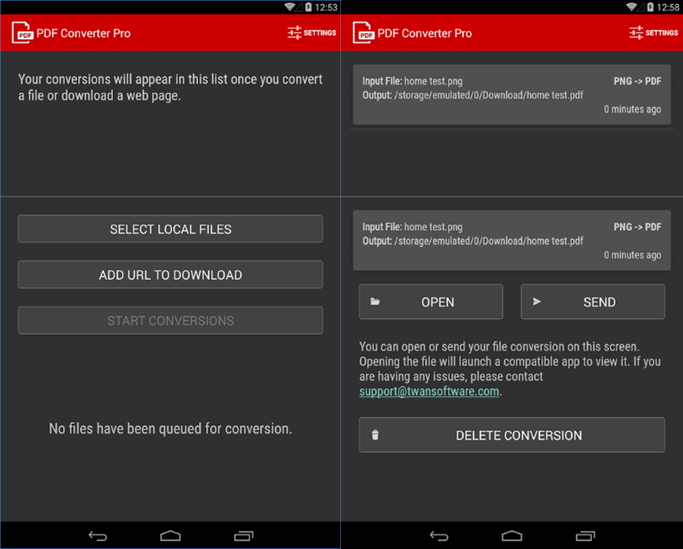The width and height of the screenshot is (683, 549).
Task: Tap the Android home icon on the right screen
Action: click(512, 535)
